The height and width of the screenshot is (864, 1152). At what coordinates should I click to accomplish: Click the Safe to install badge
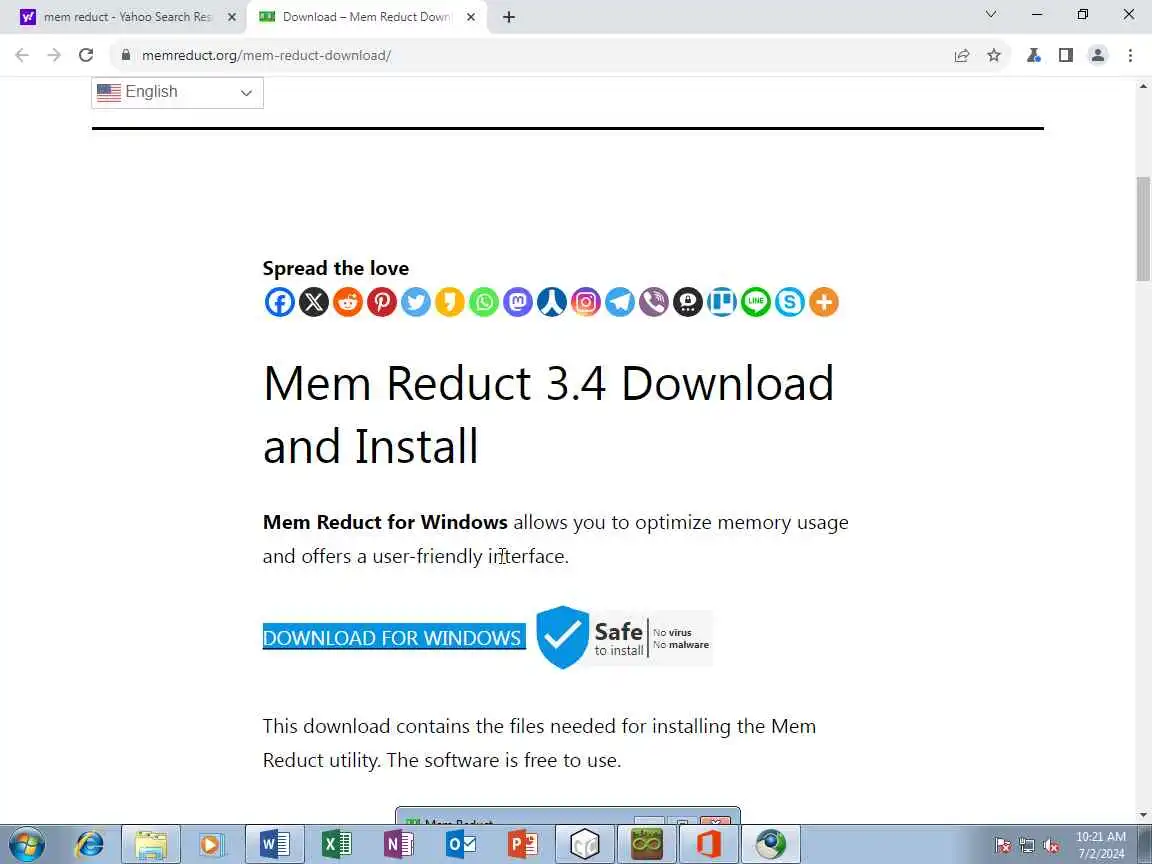tap(624, 637)
